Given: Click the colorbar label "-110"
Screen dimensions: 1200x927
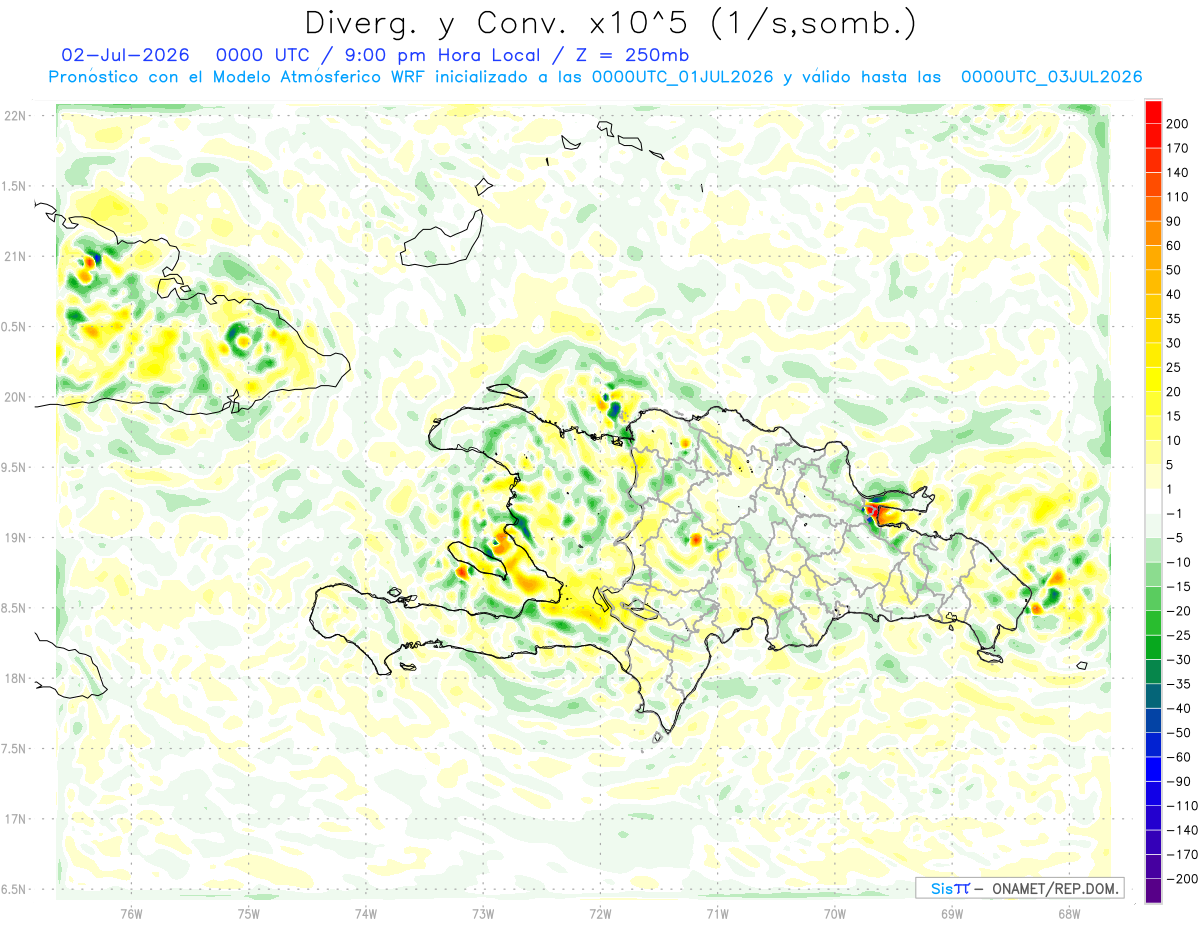Looking at the screenshot, I should tap(1182, 805).
